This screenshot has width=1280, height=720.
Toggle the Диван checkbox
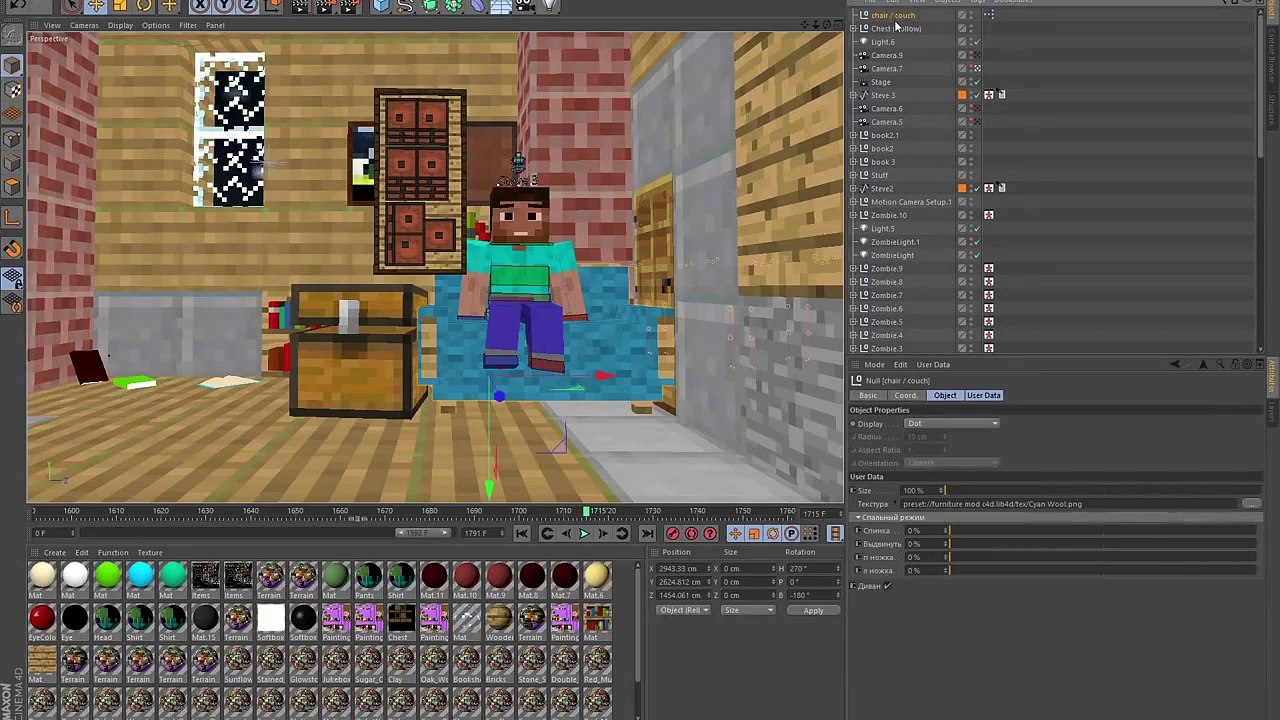(x=887, y=586)
